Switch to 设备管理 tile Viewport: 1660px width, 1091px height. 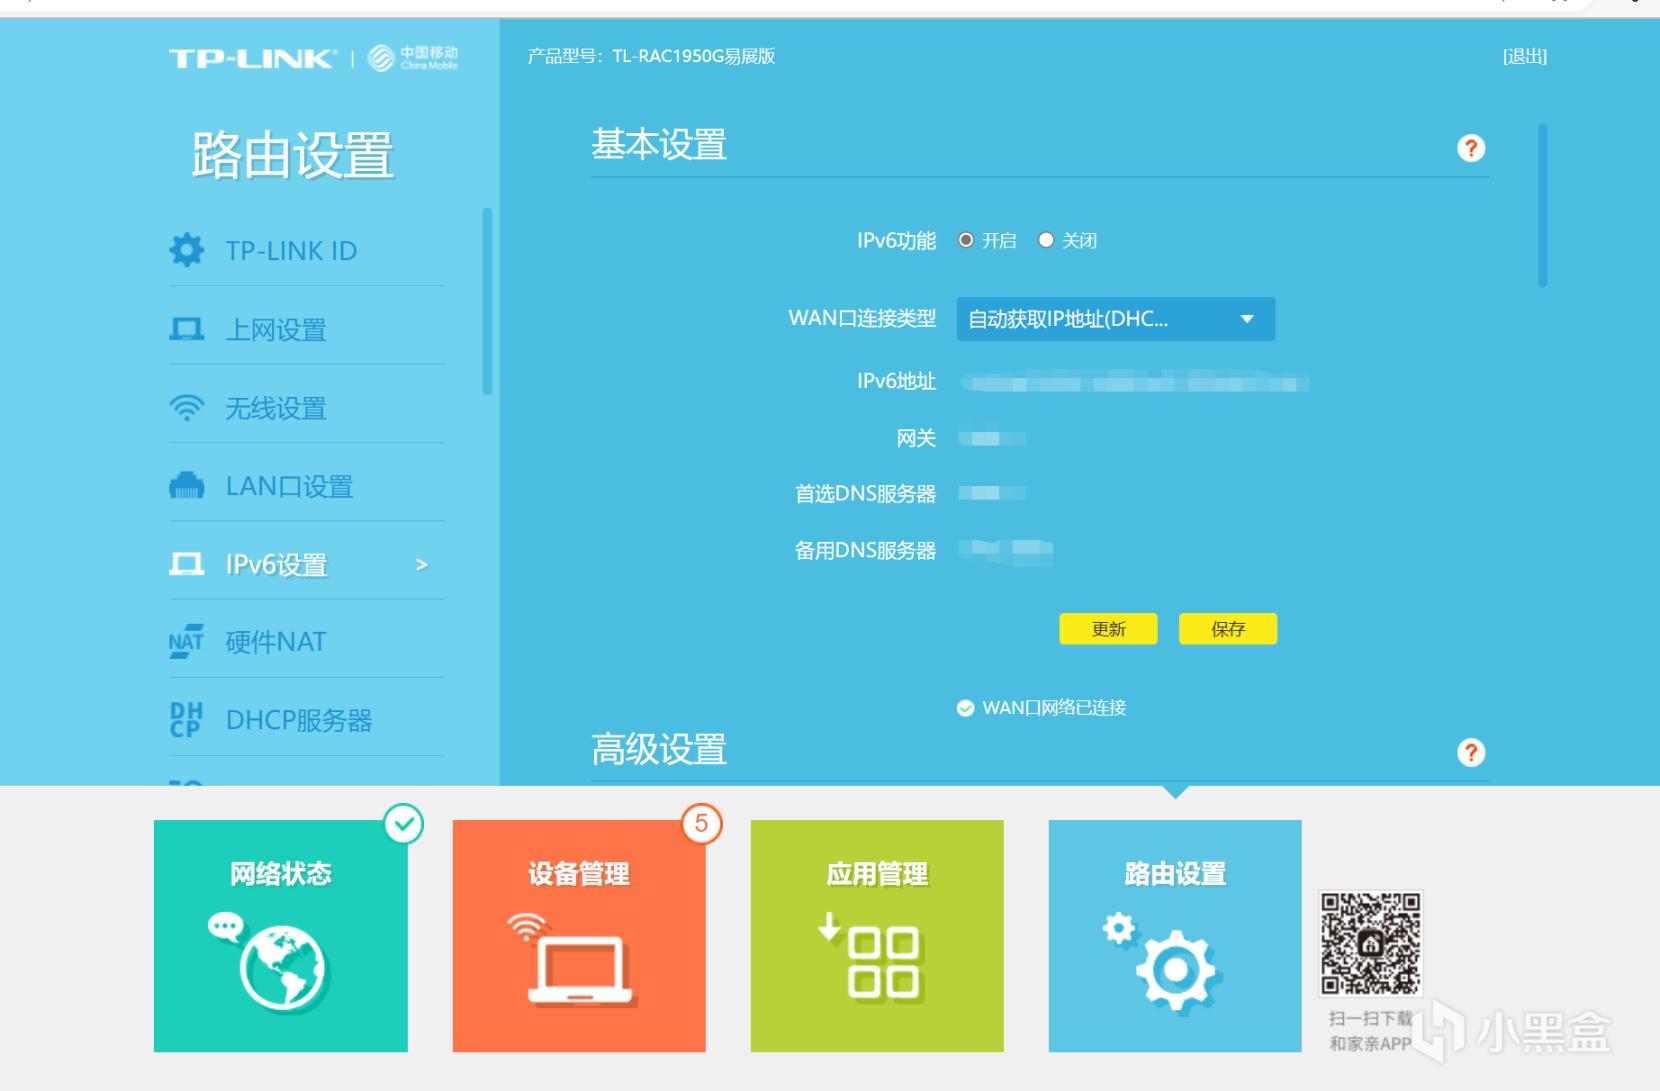[x=579, y=936]
